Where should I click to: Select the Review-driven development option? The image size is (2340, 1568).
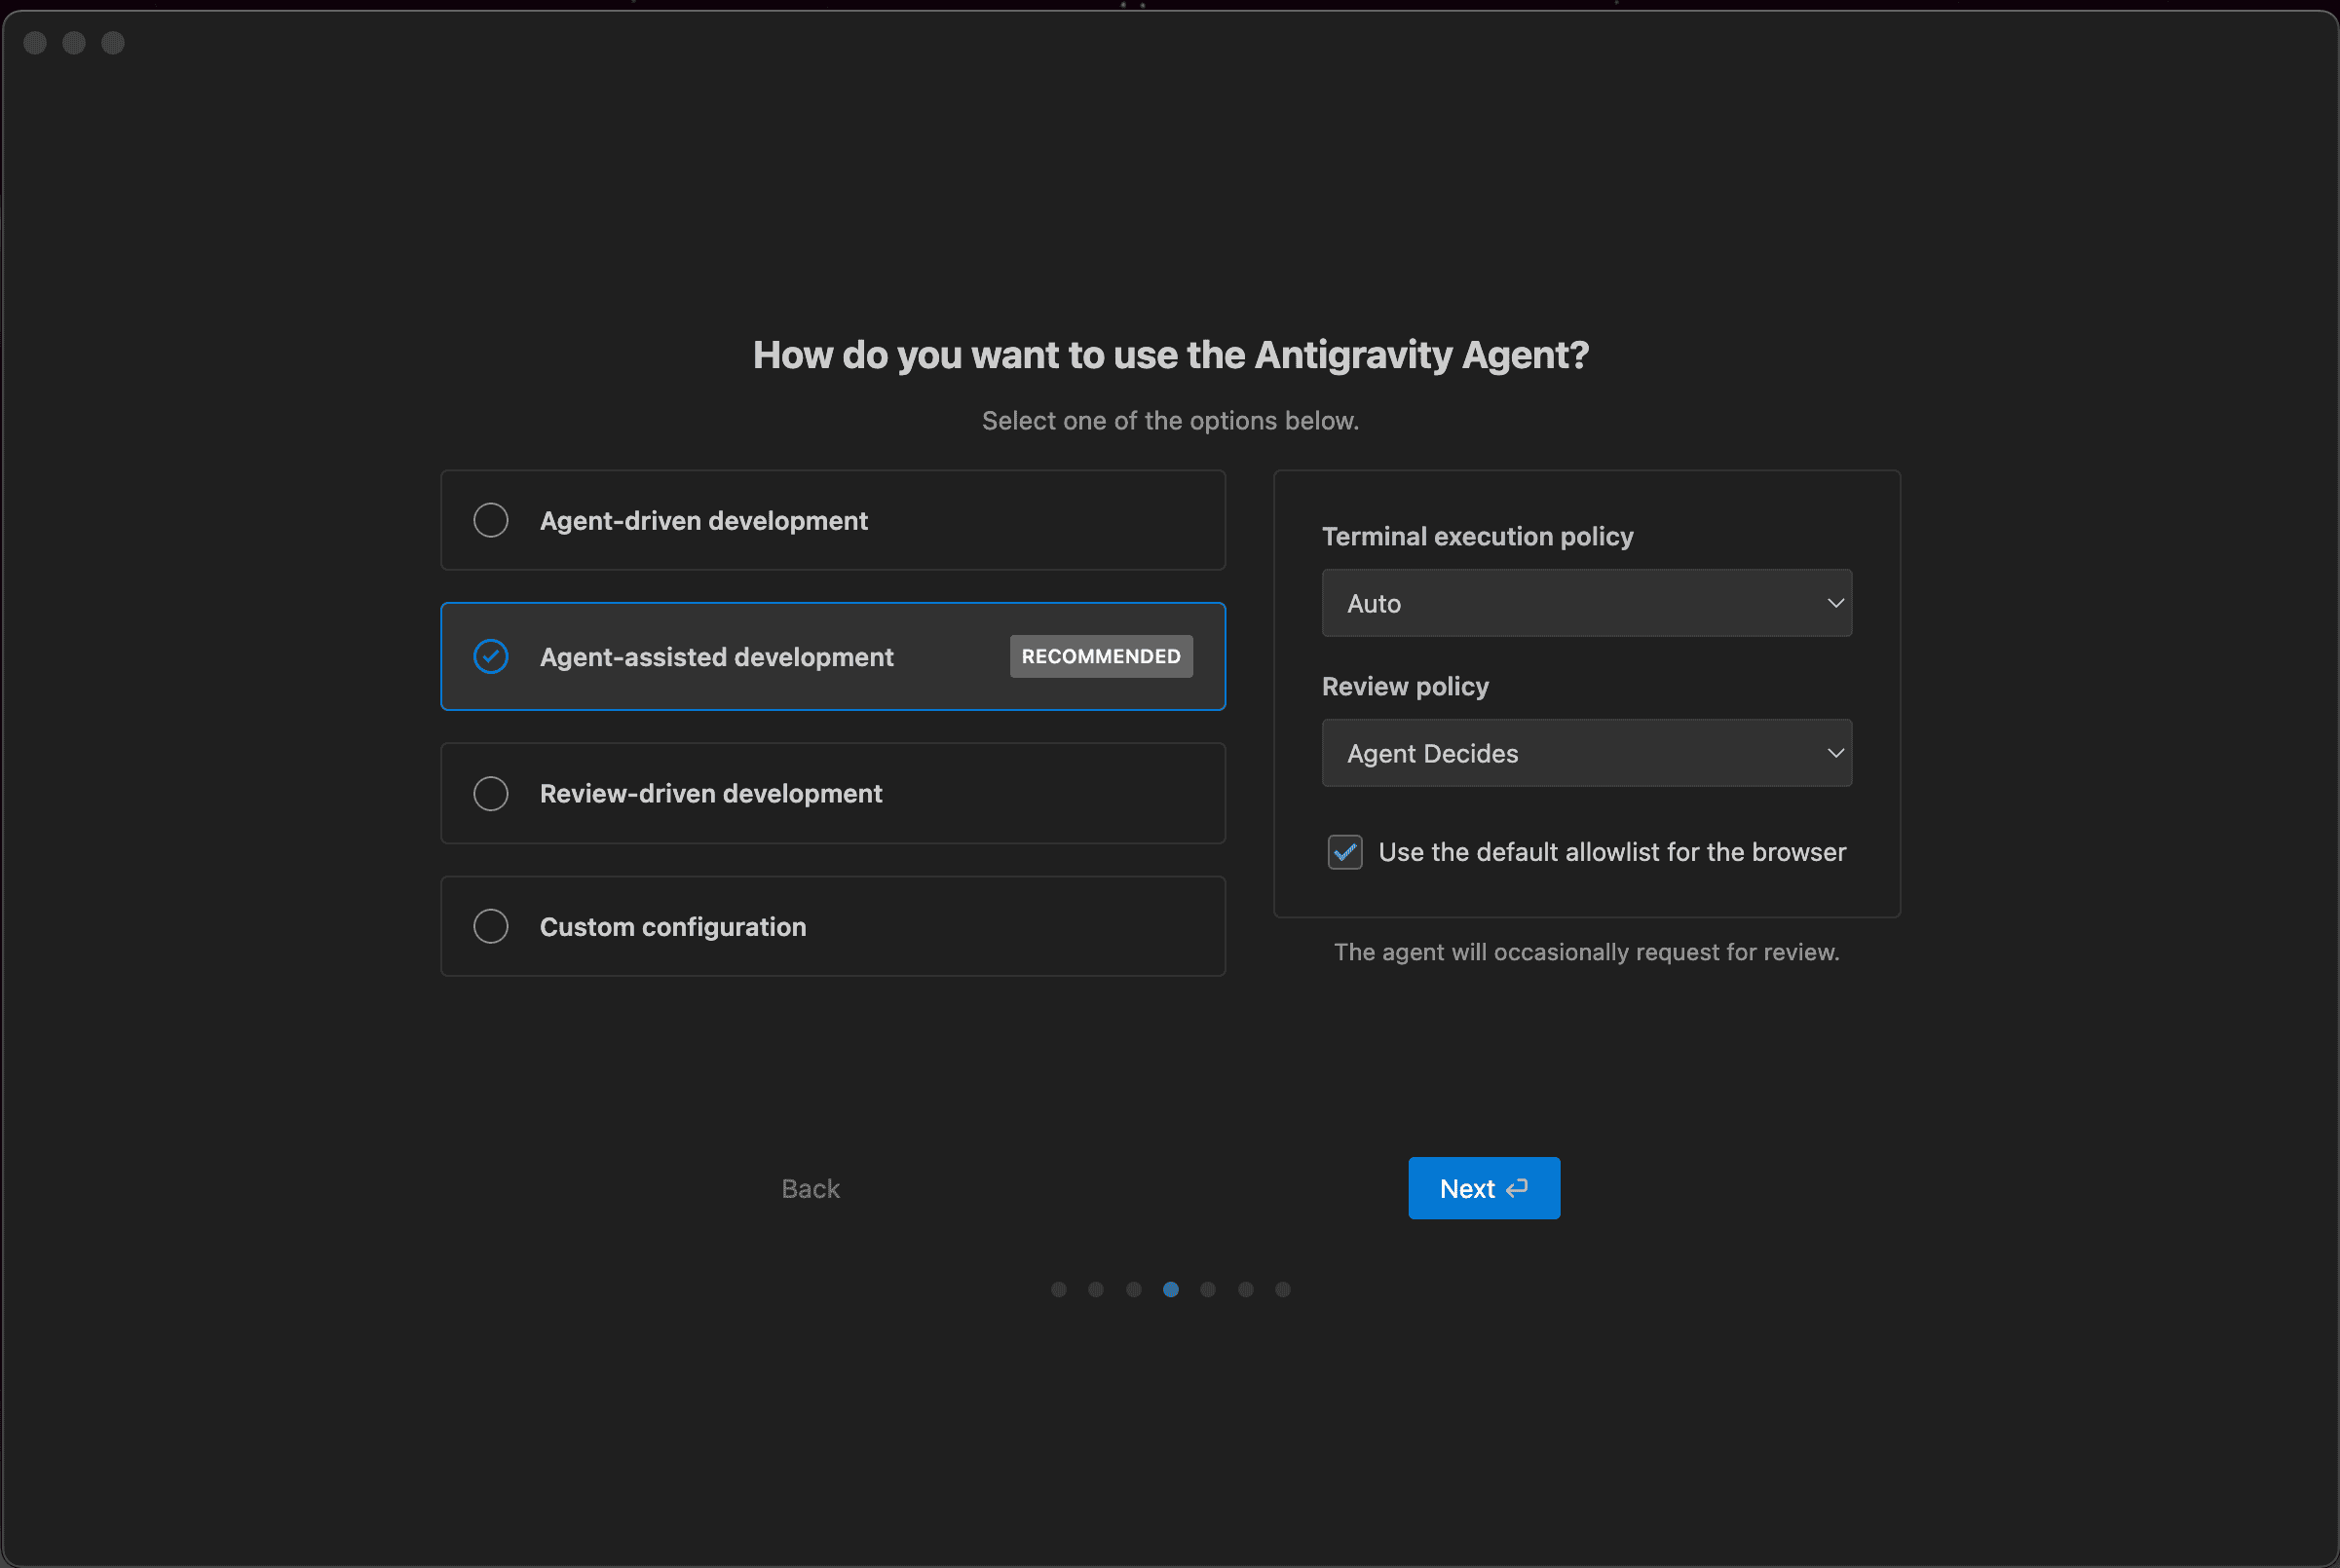(x=831, y=793)
